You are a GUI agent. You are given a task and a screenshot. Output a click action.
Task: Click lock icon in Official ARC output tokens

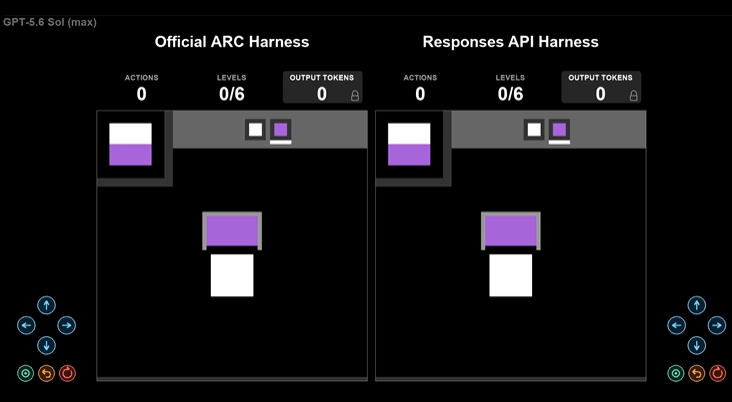pyautogui.click(x=355, y=96)
